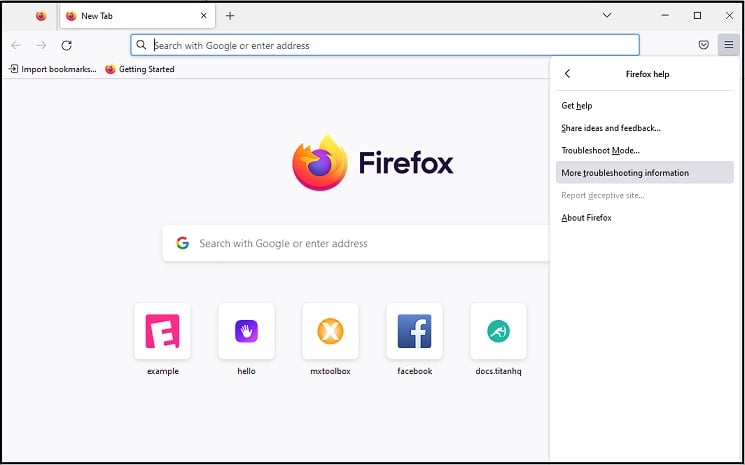Click the address bar field
Viewport: 745px width, 465px height.
(385, 45)
